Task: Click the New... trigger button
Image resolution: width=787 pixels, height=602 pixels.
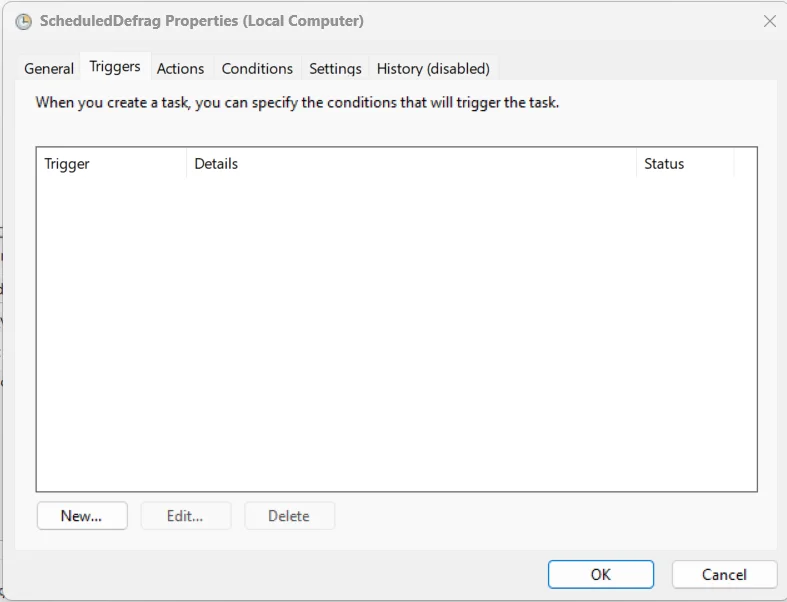Action: coord(82,516)
